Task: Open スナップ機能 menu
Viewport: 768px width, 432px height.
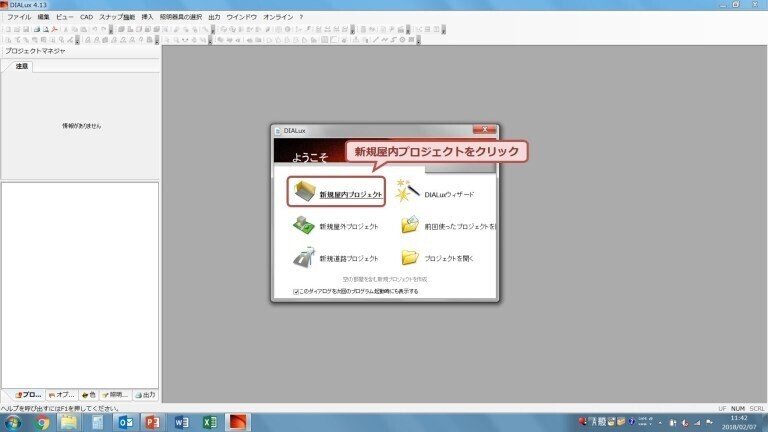Action: coord(117,17)
